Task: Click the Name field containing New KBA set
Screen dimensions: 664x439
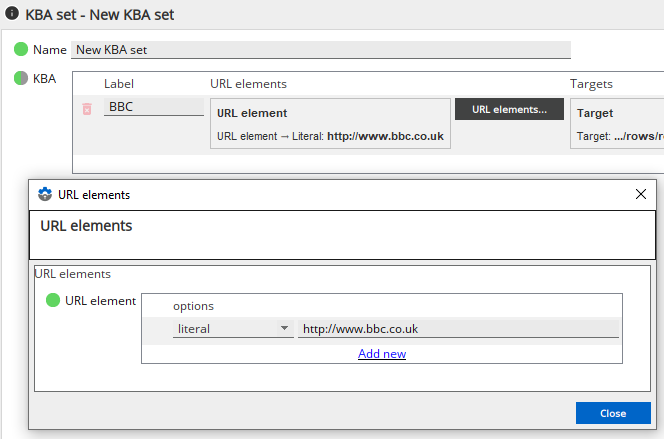Action: click(320, 50)
